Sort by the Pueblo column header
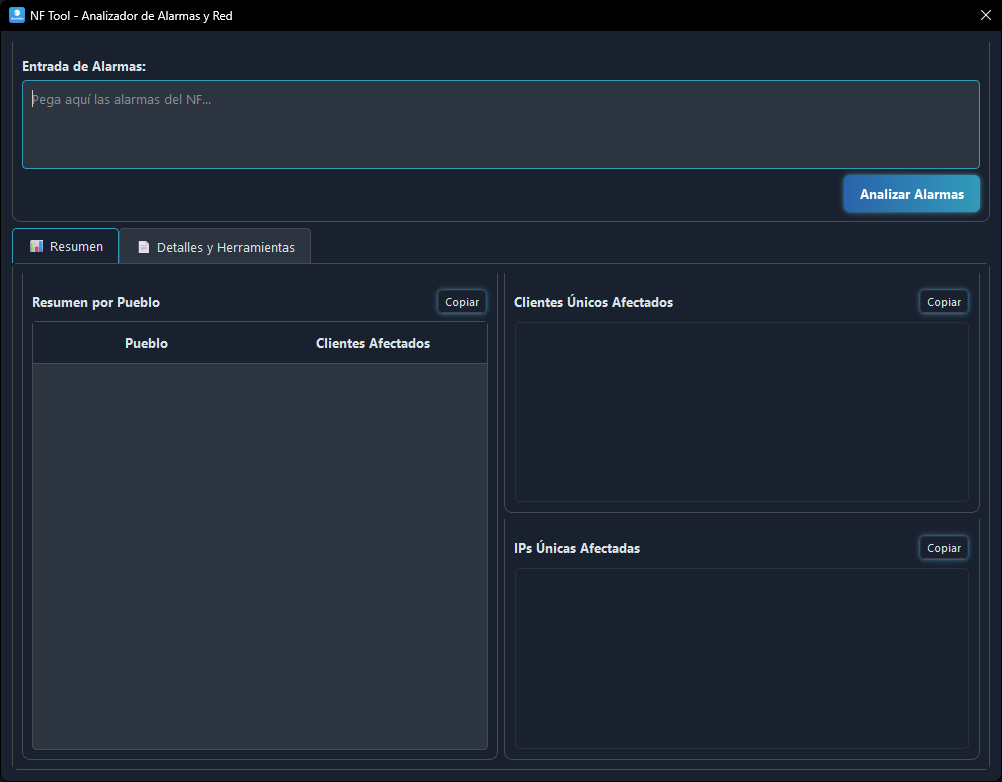1002x782 pixels. coord(146,343)
